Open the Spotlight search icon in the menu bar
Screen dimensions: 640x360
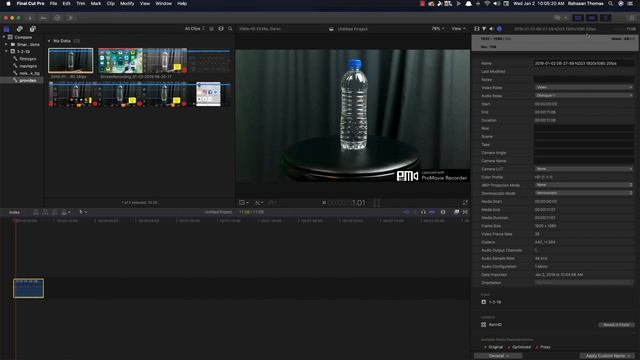[x=611, y=3]
